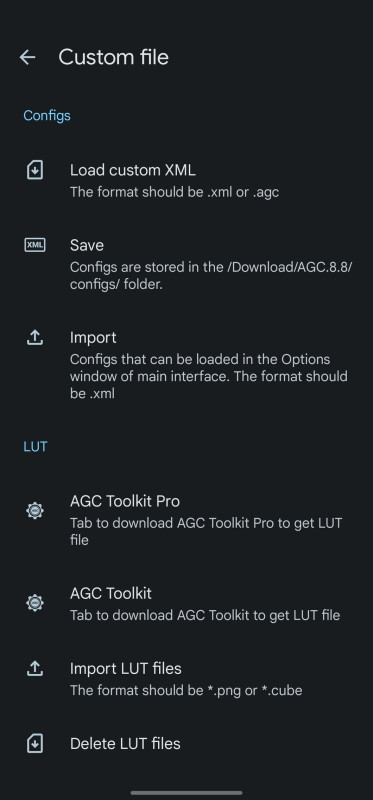Viewport: 373px width, 800px height.
Task: Tap the Custom file page title
Action: tap(113, 57)
